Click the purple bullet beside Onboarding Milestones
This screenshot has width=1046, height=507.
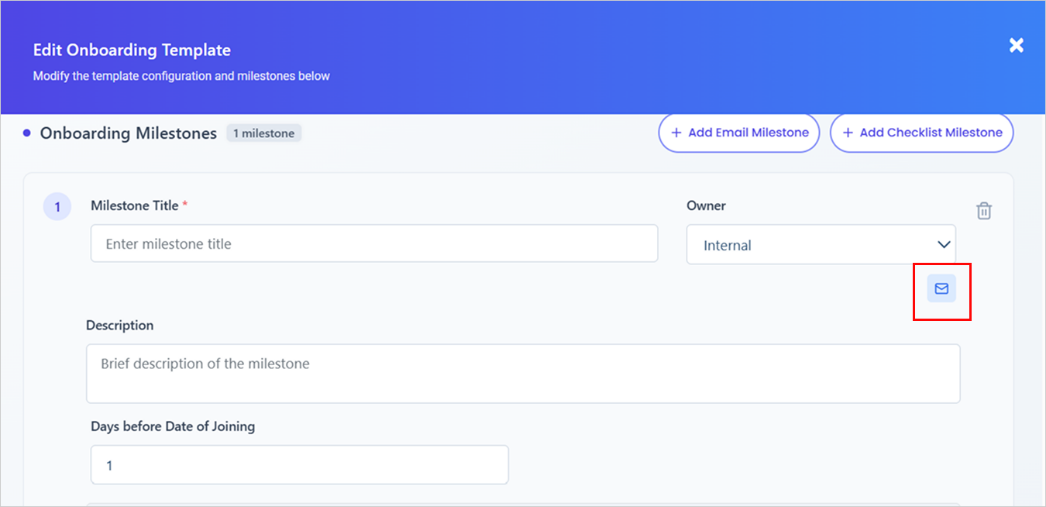pos(27,133)
